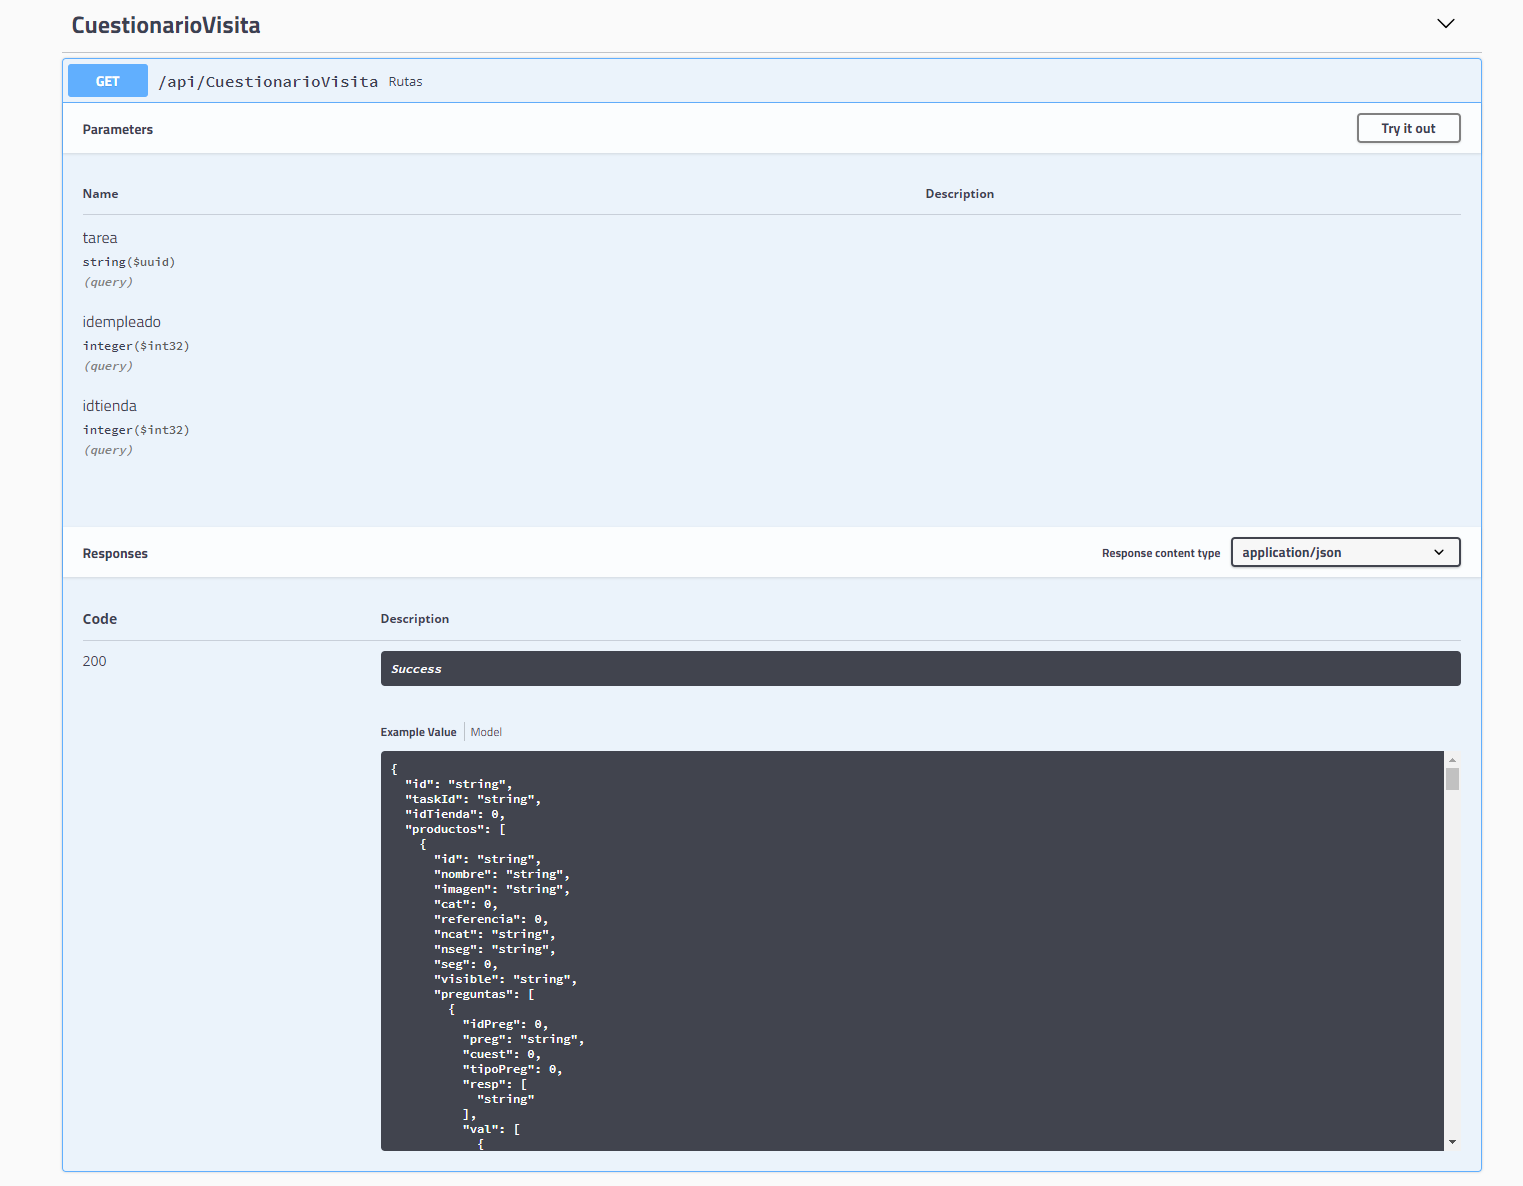Click inside the example JSON code block
Viewport: 1523px width, 1186px height.
[x=900, y=950]
